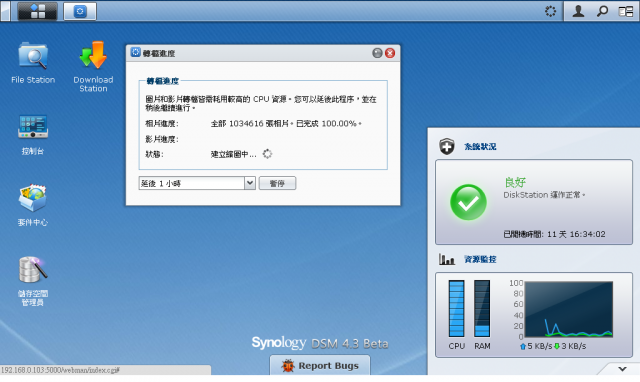The width and height of the screenshot is (640, 382).
Task: Collapse the widget panel with bottom chevron
Action: (x=622, y=369)
